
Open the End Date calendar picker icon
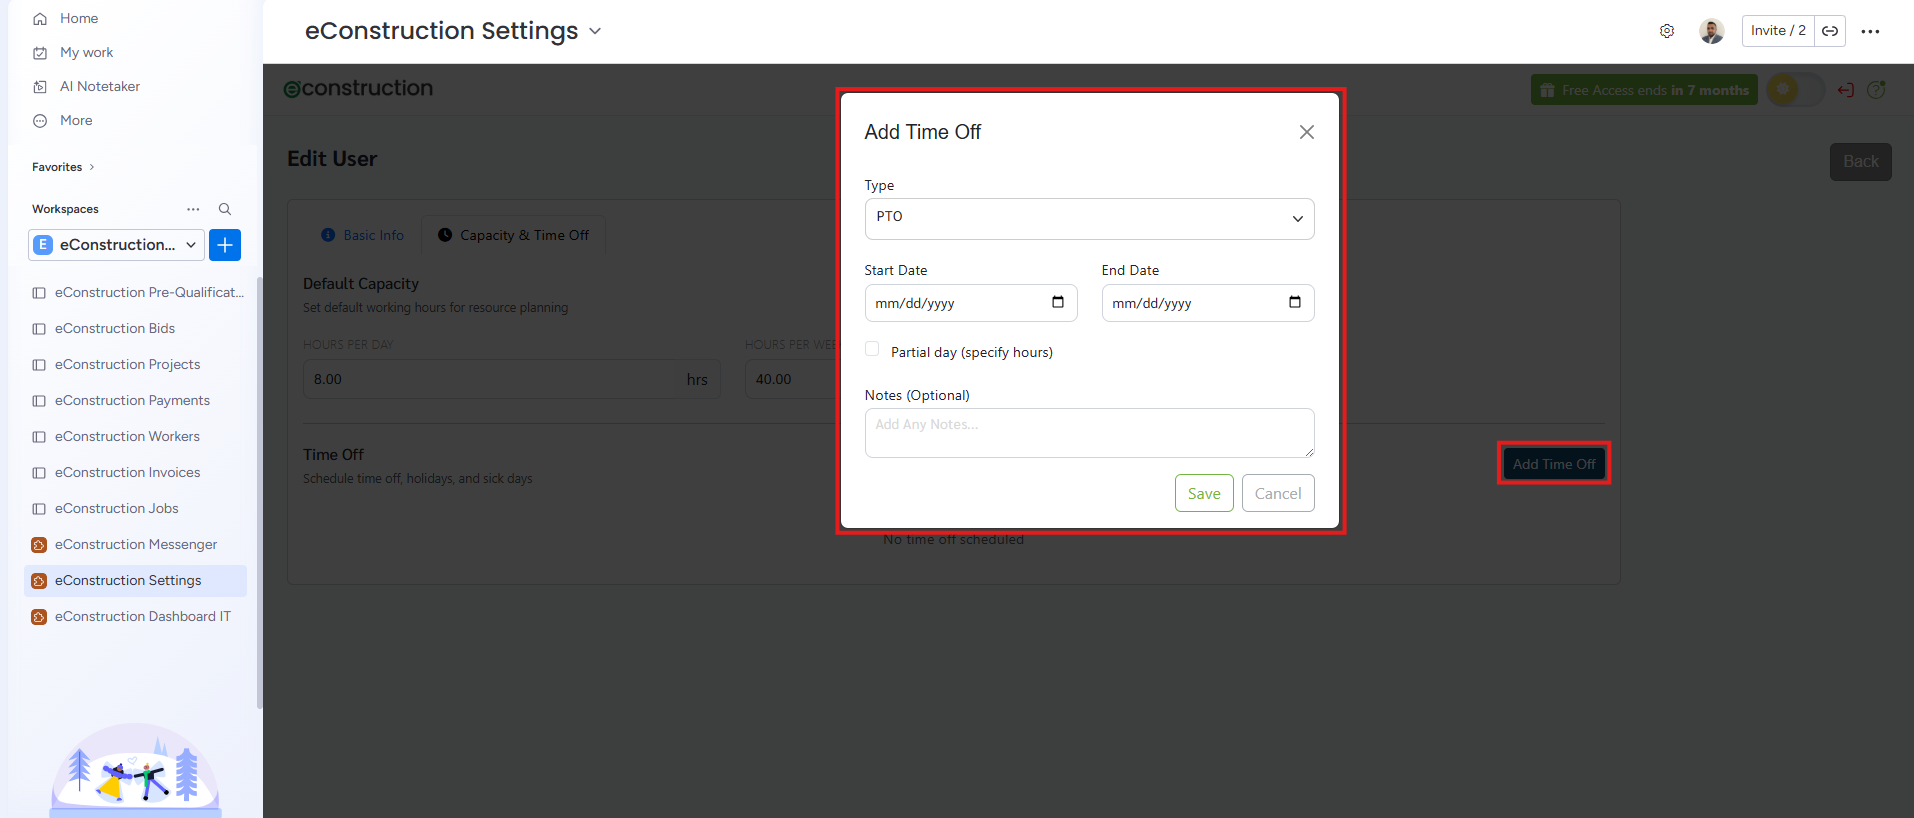(x=1295, y=303)
